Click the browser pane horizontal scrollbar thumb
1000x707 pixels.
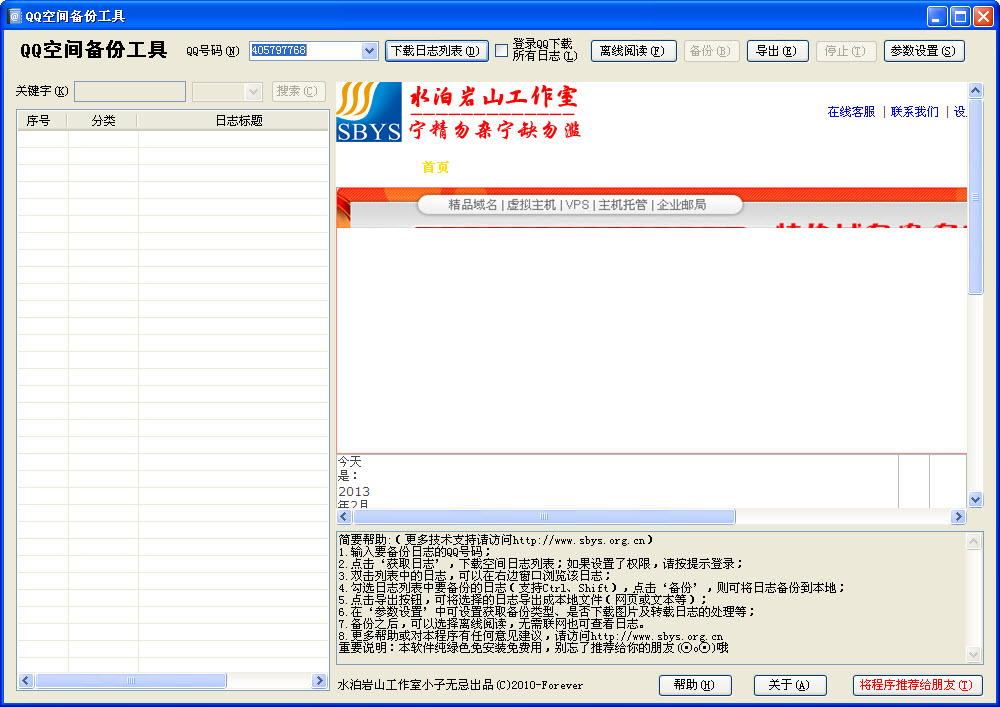click(x=544, y=516)
